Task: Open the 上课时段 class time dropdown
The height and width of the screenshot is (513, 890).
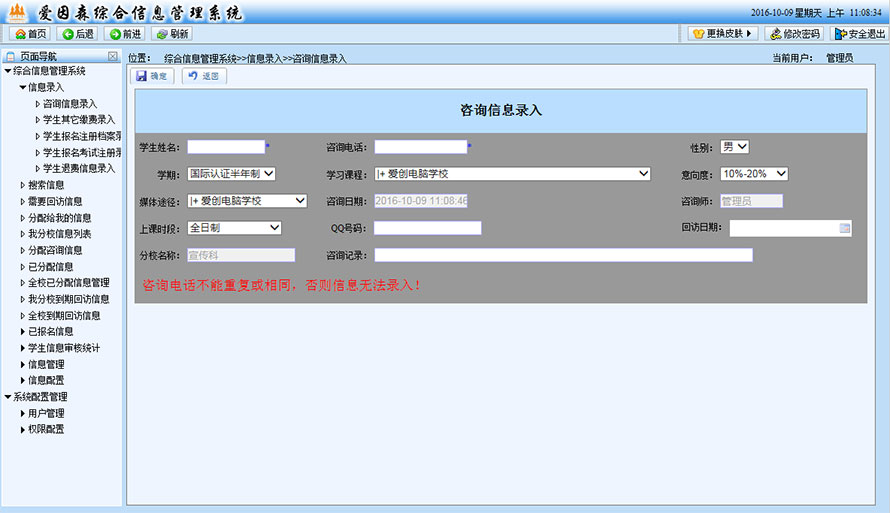Action: click(x=234, y=228)
